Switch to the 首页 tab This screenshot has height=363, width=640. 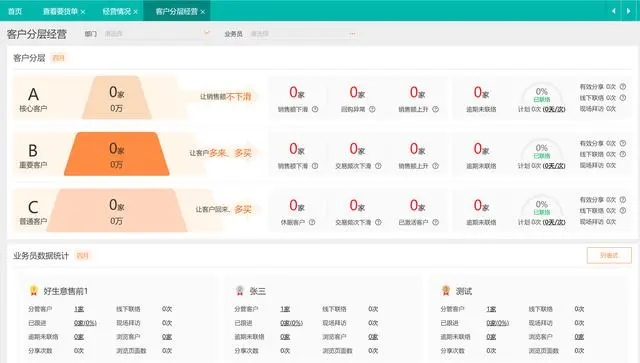[15, 11]
